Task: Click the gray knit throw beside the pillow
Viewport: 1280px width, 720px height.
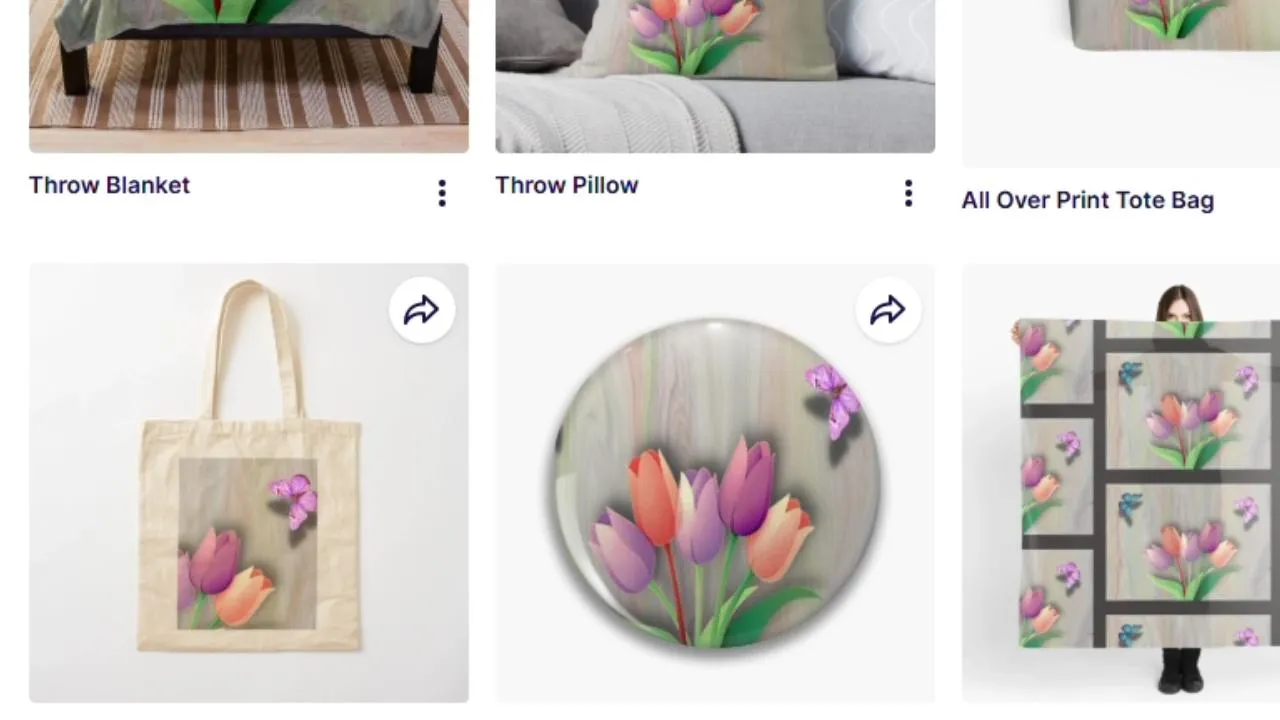Action: (617, 113)
